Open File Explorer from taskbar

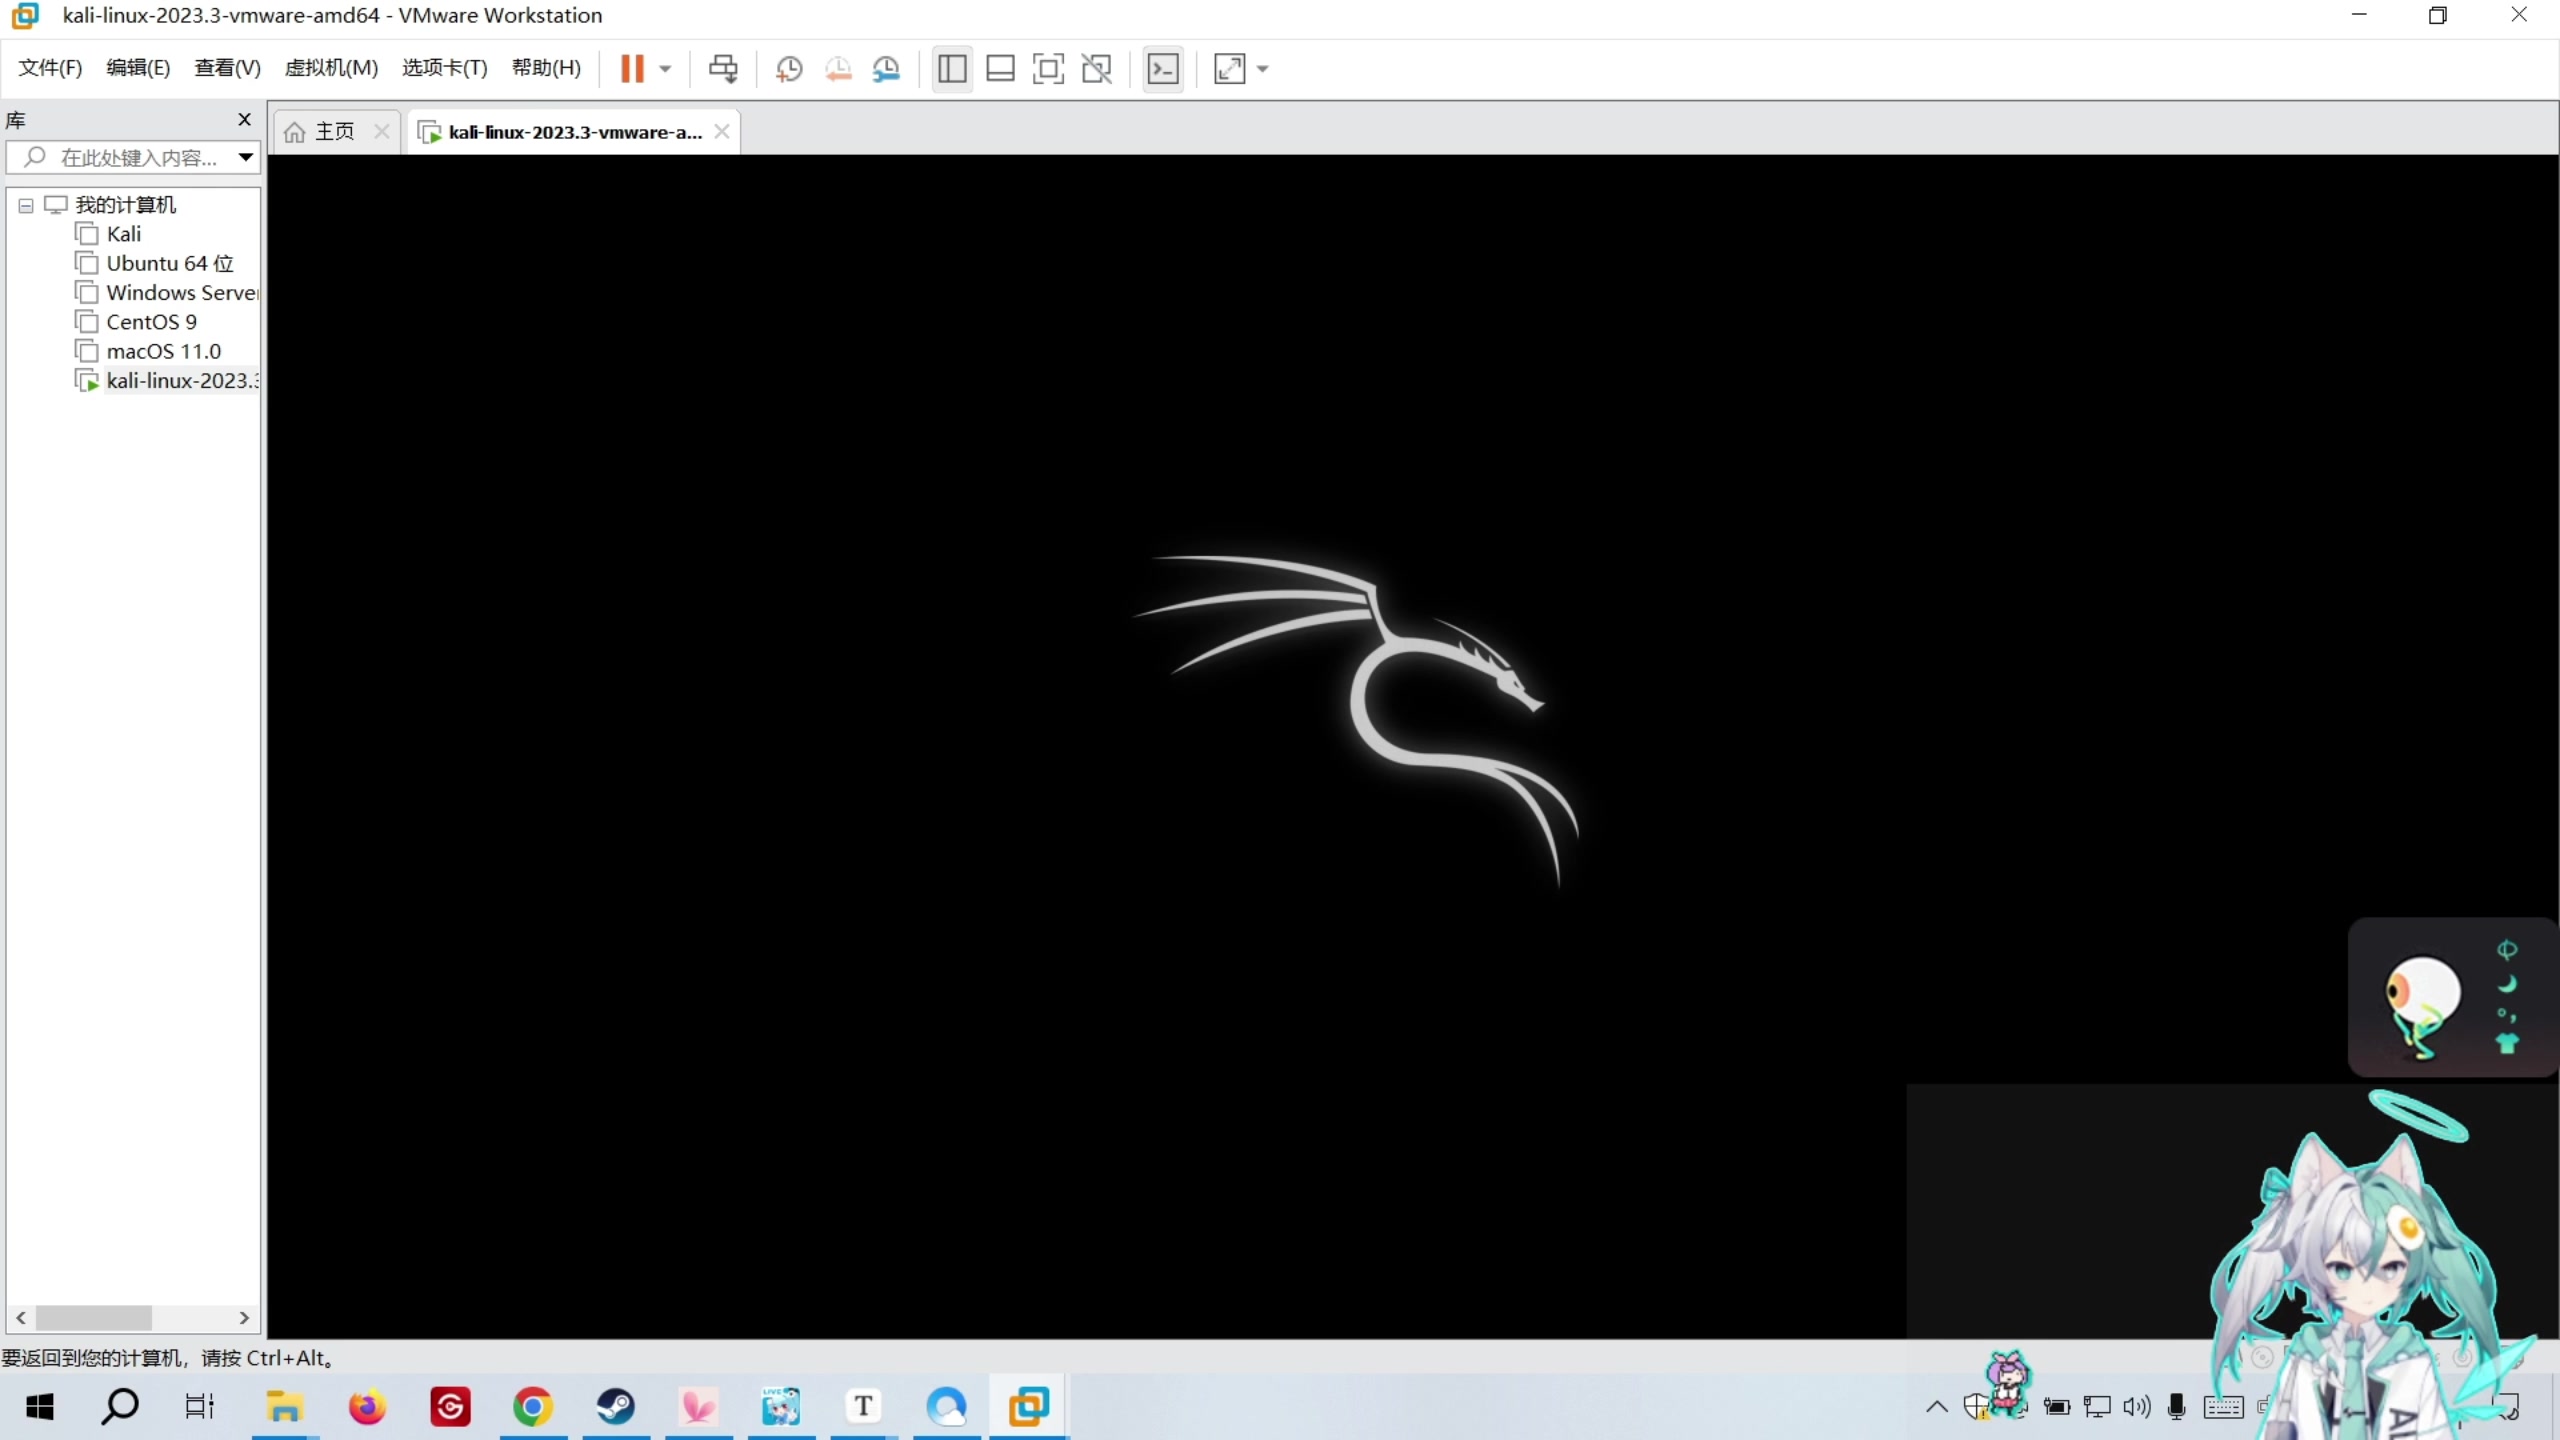pyautogui.click(x=285, y=1407)
